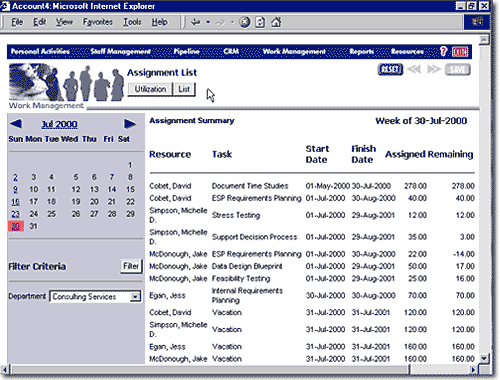Screen dimensions: 500x380
Task: Open Staff Management navigation item
Action: click(x=120, y=51)
